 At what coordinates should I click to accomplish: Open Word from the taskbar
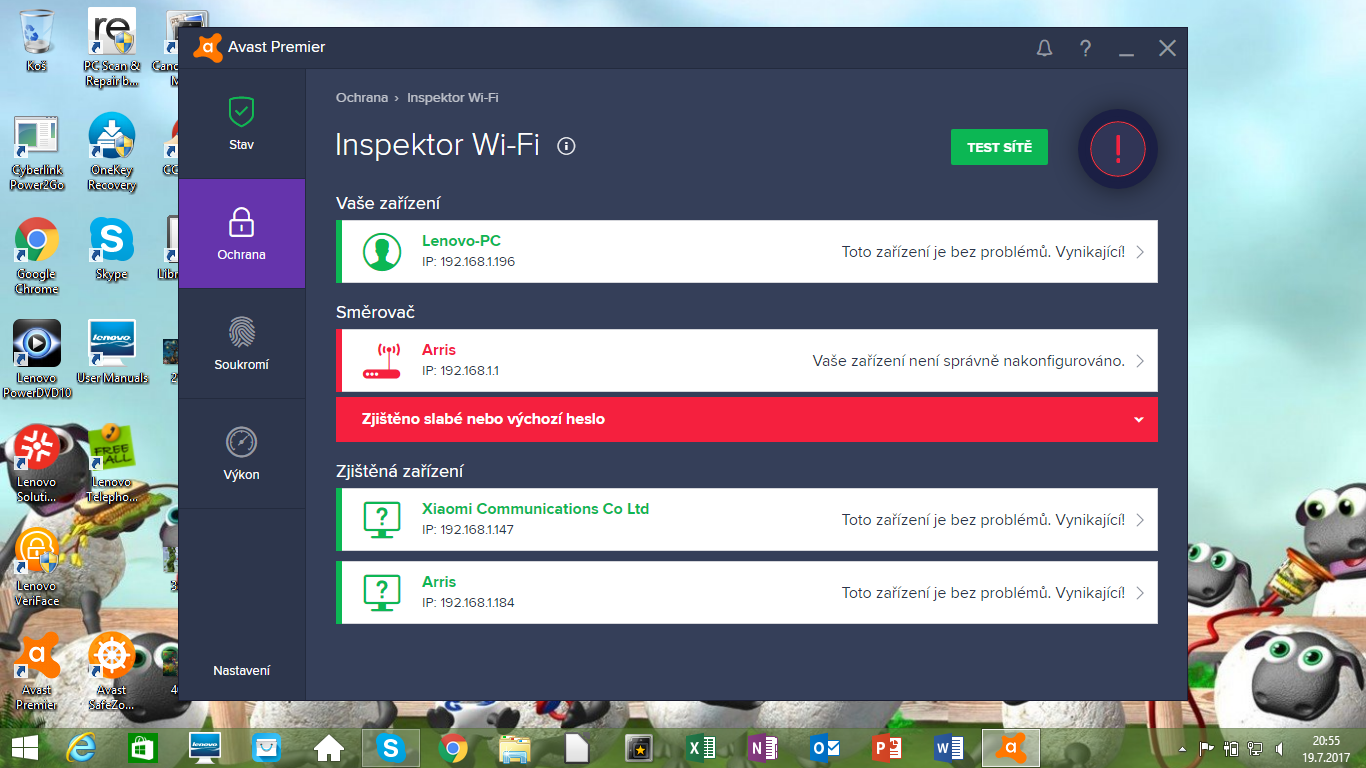(x=949, y=748)
